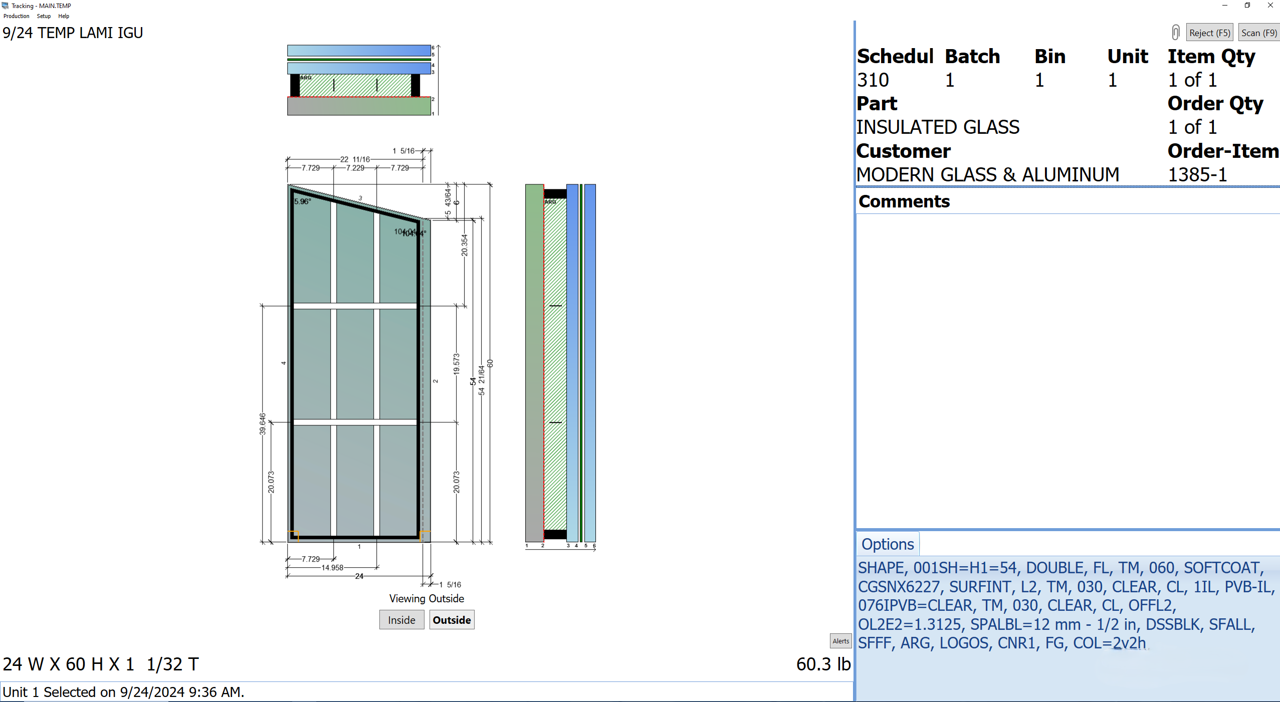
Task: Click the Tracking application icon in title bar
Action: pyautogui.click(x=6, y=5)
